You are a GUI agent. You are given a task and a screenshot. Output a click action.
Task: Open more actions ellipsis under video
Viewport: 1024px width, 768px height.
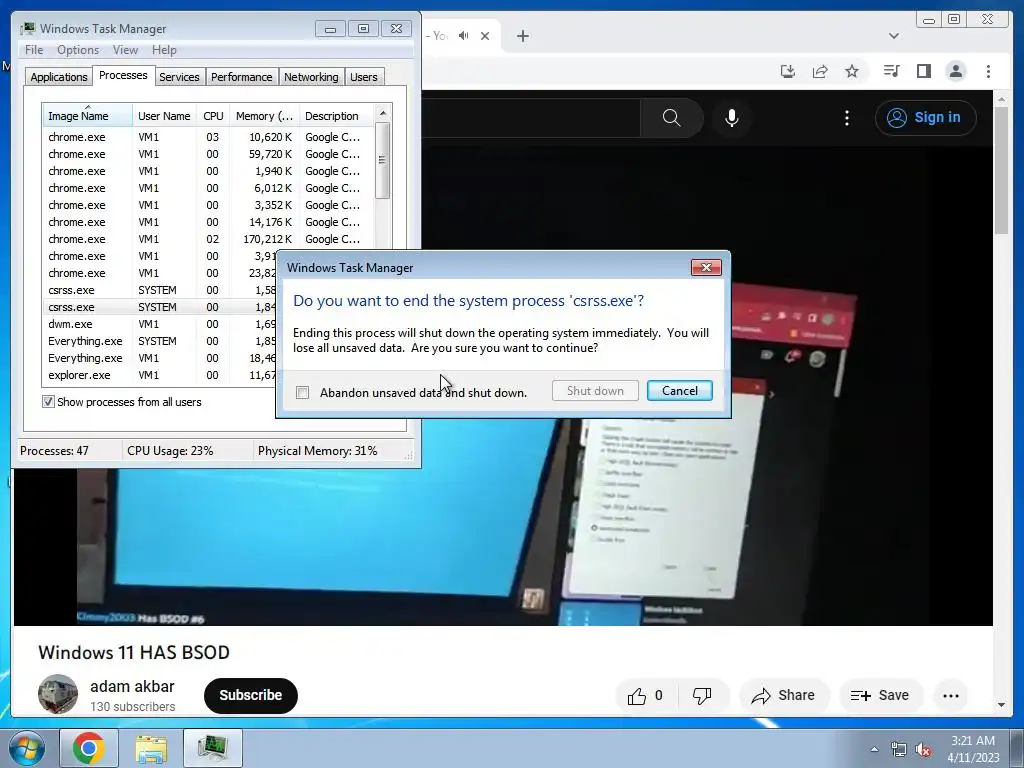(x=951, y=696)
